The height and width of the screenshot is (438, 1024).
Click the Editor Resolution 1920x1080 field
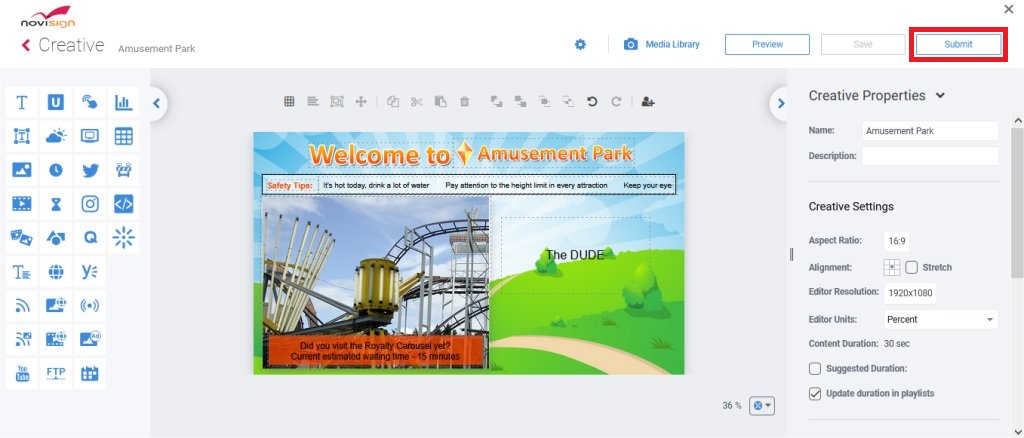(x=910, y=293)
